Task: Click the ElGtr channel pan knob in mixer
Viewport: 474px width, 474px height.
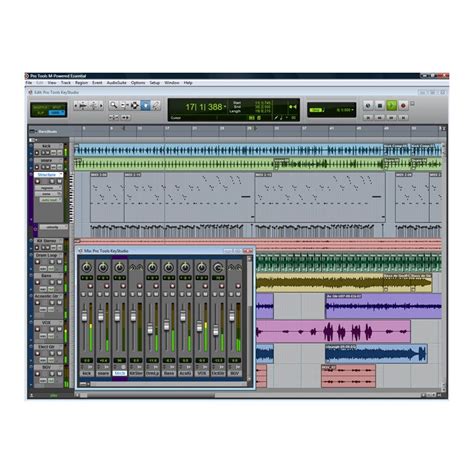Action: [218, 267]
